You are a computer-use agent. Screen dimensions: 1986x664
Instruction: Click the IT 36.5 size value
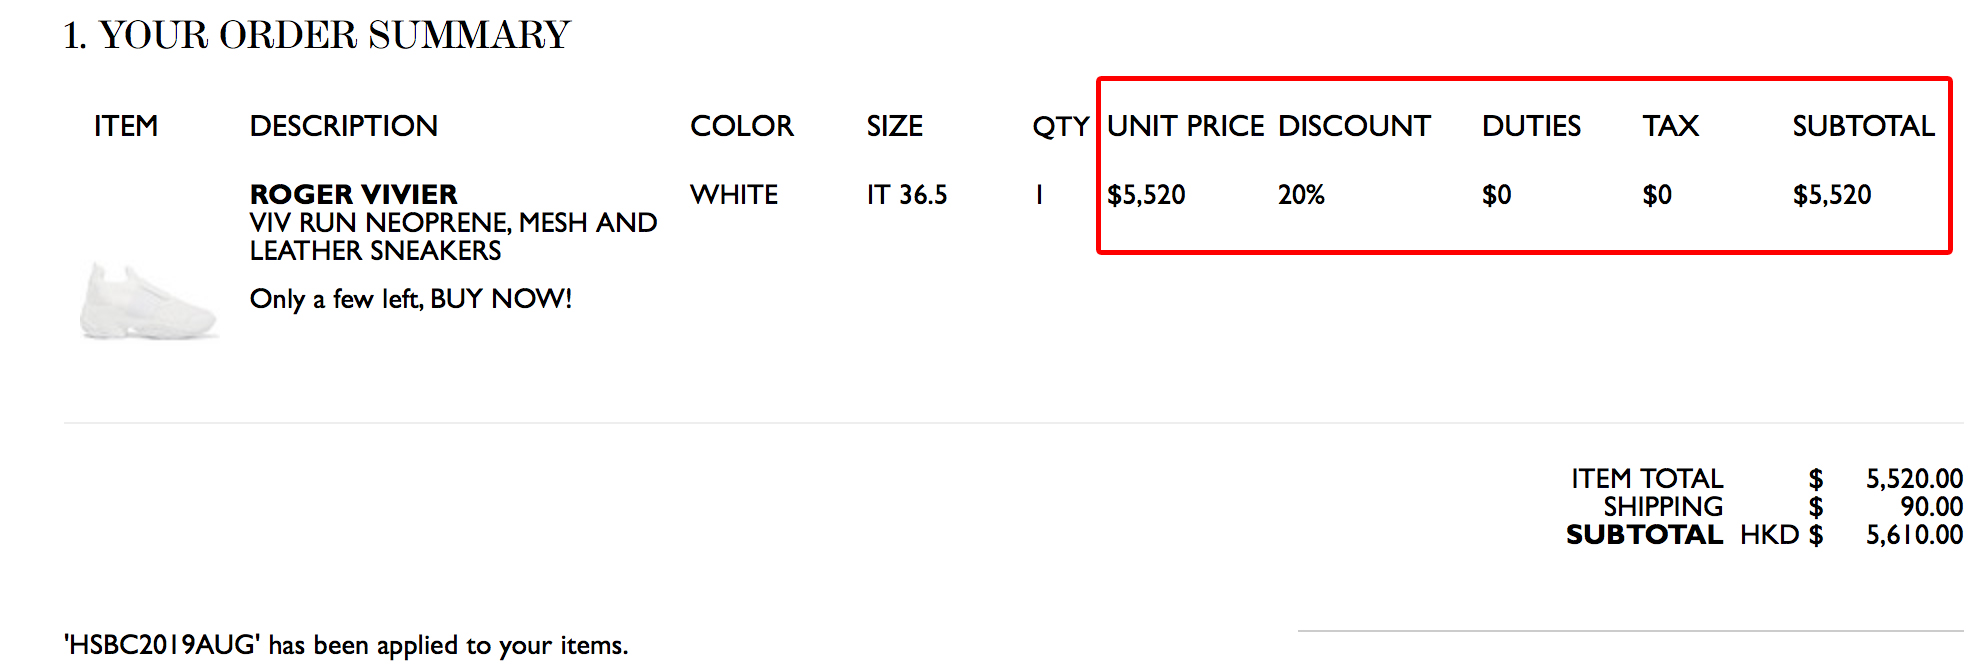coord(907,194)
